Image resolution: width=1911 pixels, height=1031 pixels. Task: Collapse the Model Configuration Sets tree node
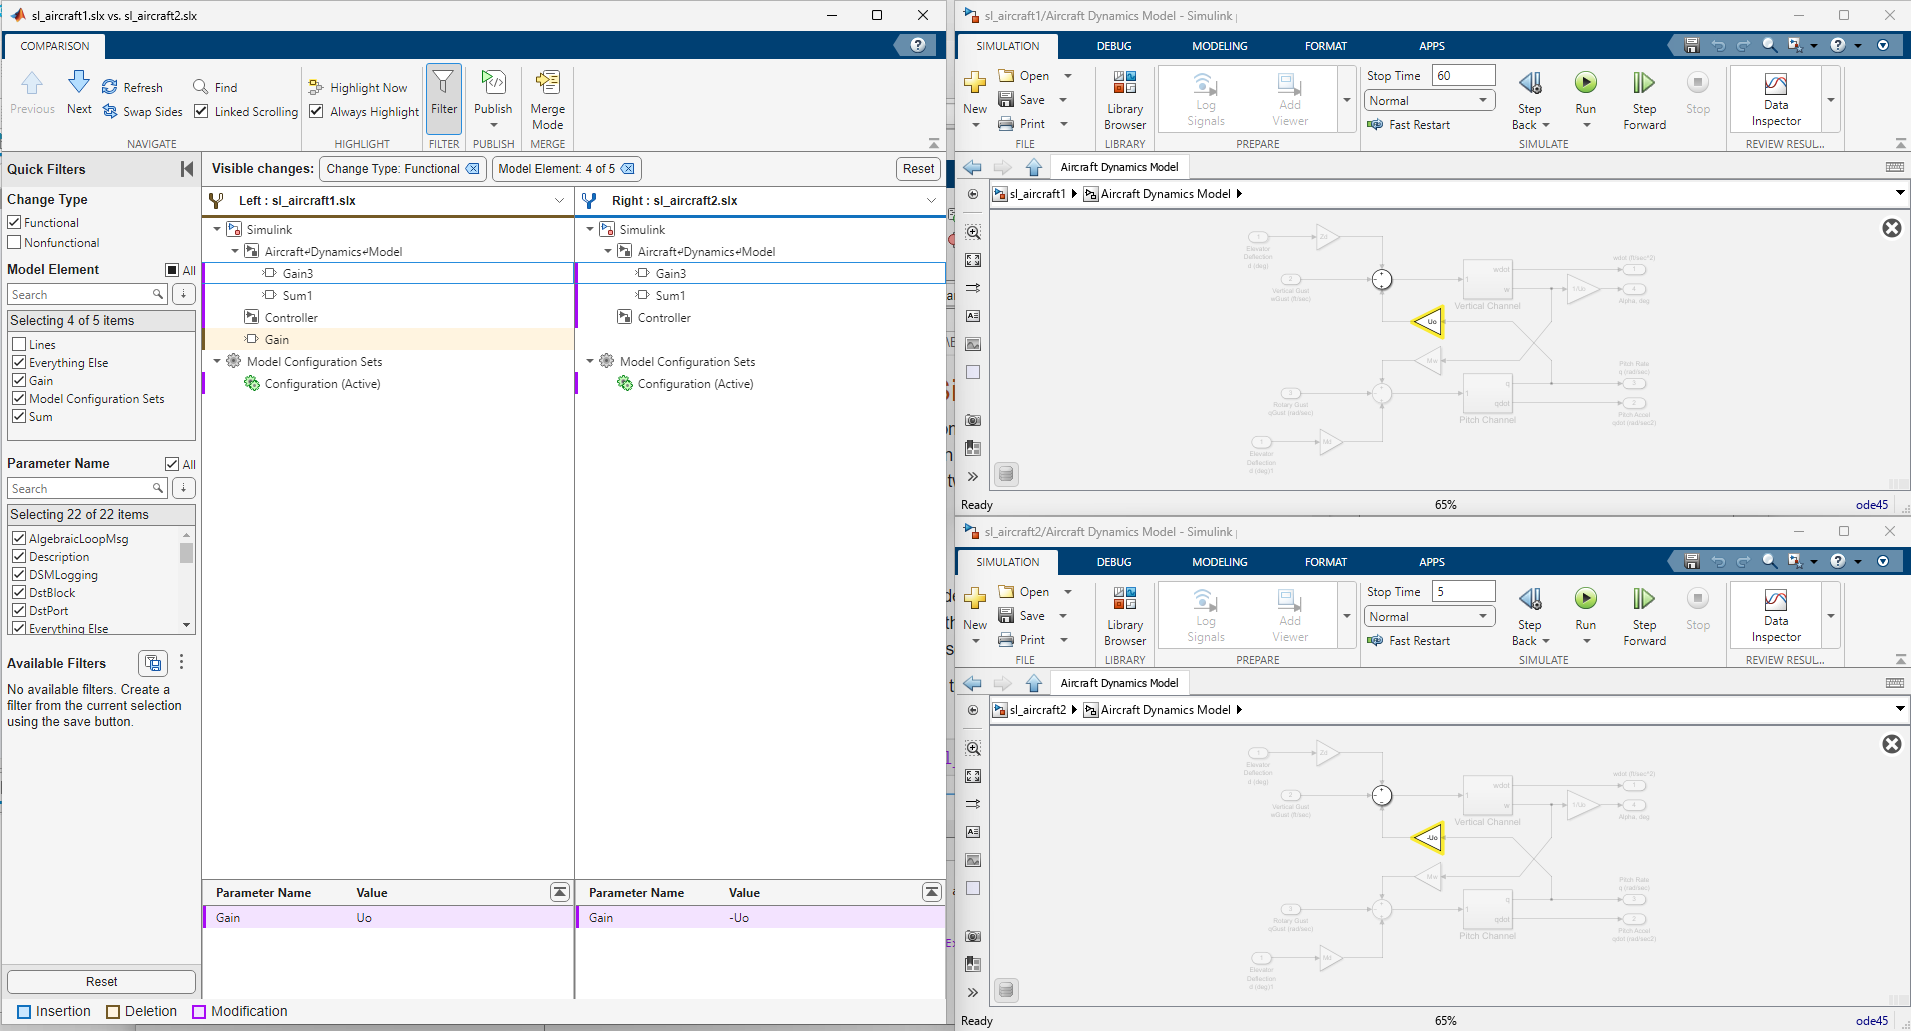[x=217, y=361]
